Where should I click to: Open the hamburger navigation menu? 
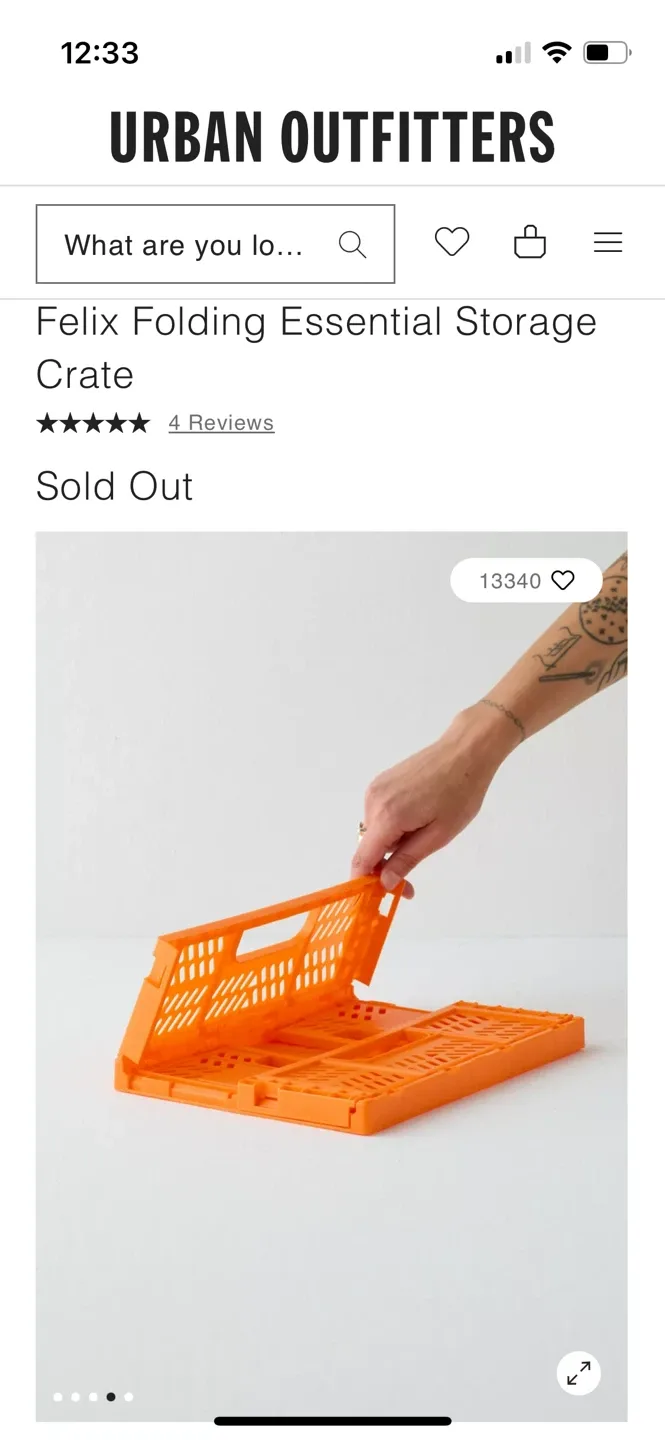[608, 243]
